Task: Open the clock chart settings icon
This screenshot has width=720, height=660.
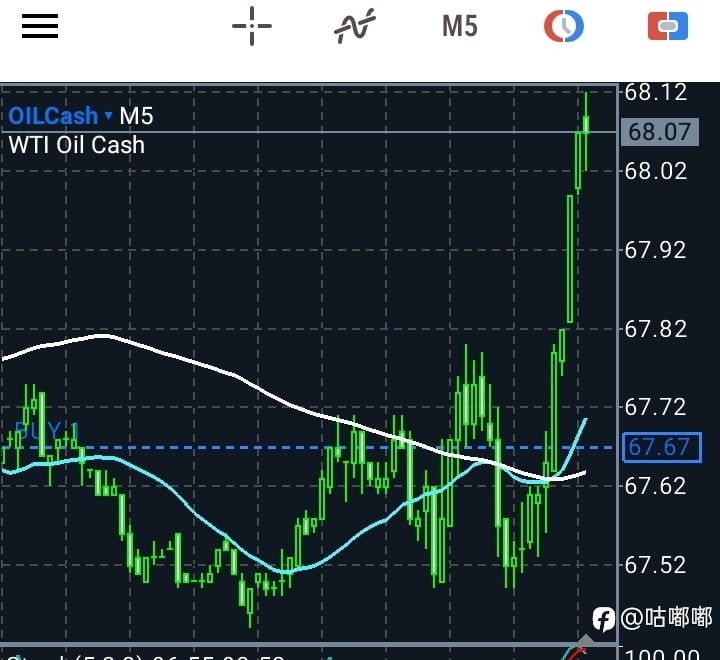Action: click(x=564, y=26)
